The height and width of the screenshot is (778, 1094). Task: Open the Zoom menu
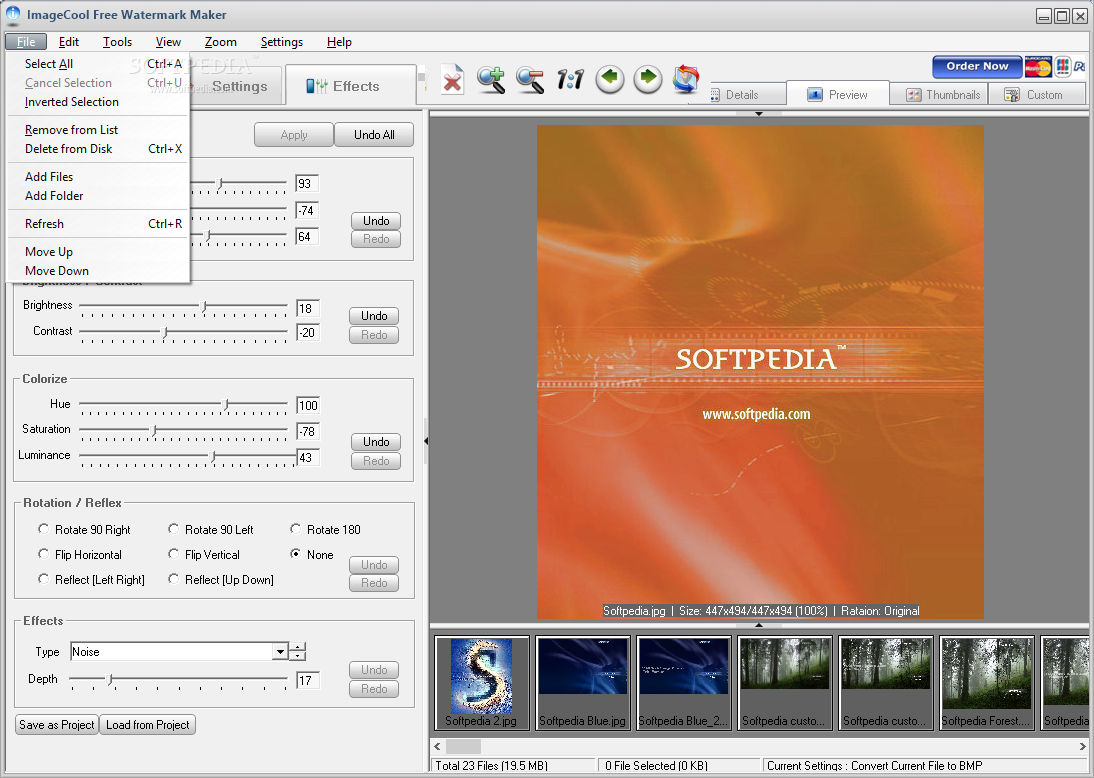[x=220, y=42]
